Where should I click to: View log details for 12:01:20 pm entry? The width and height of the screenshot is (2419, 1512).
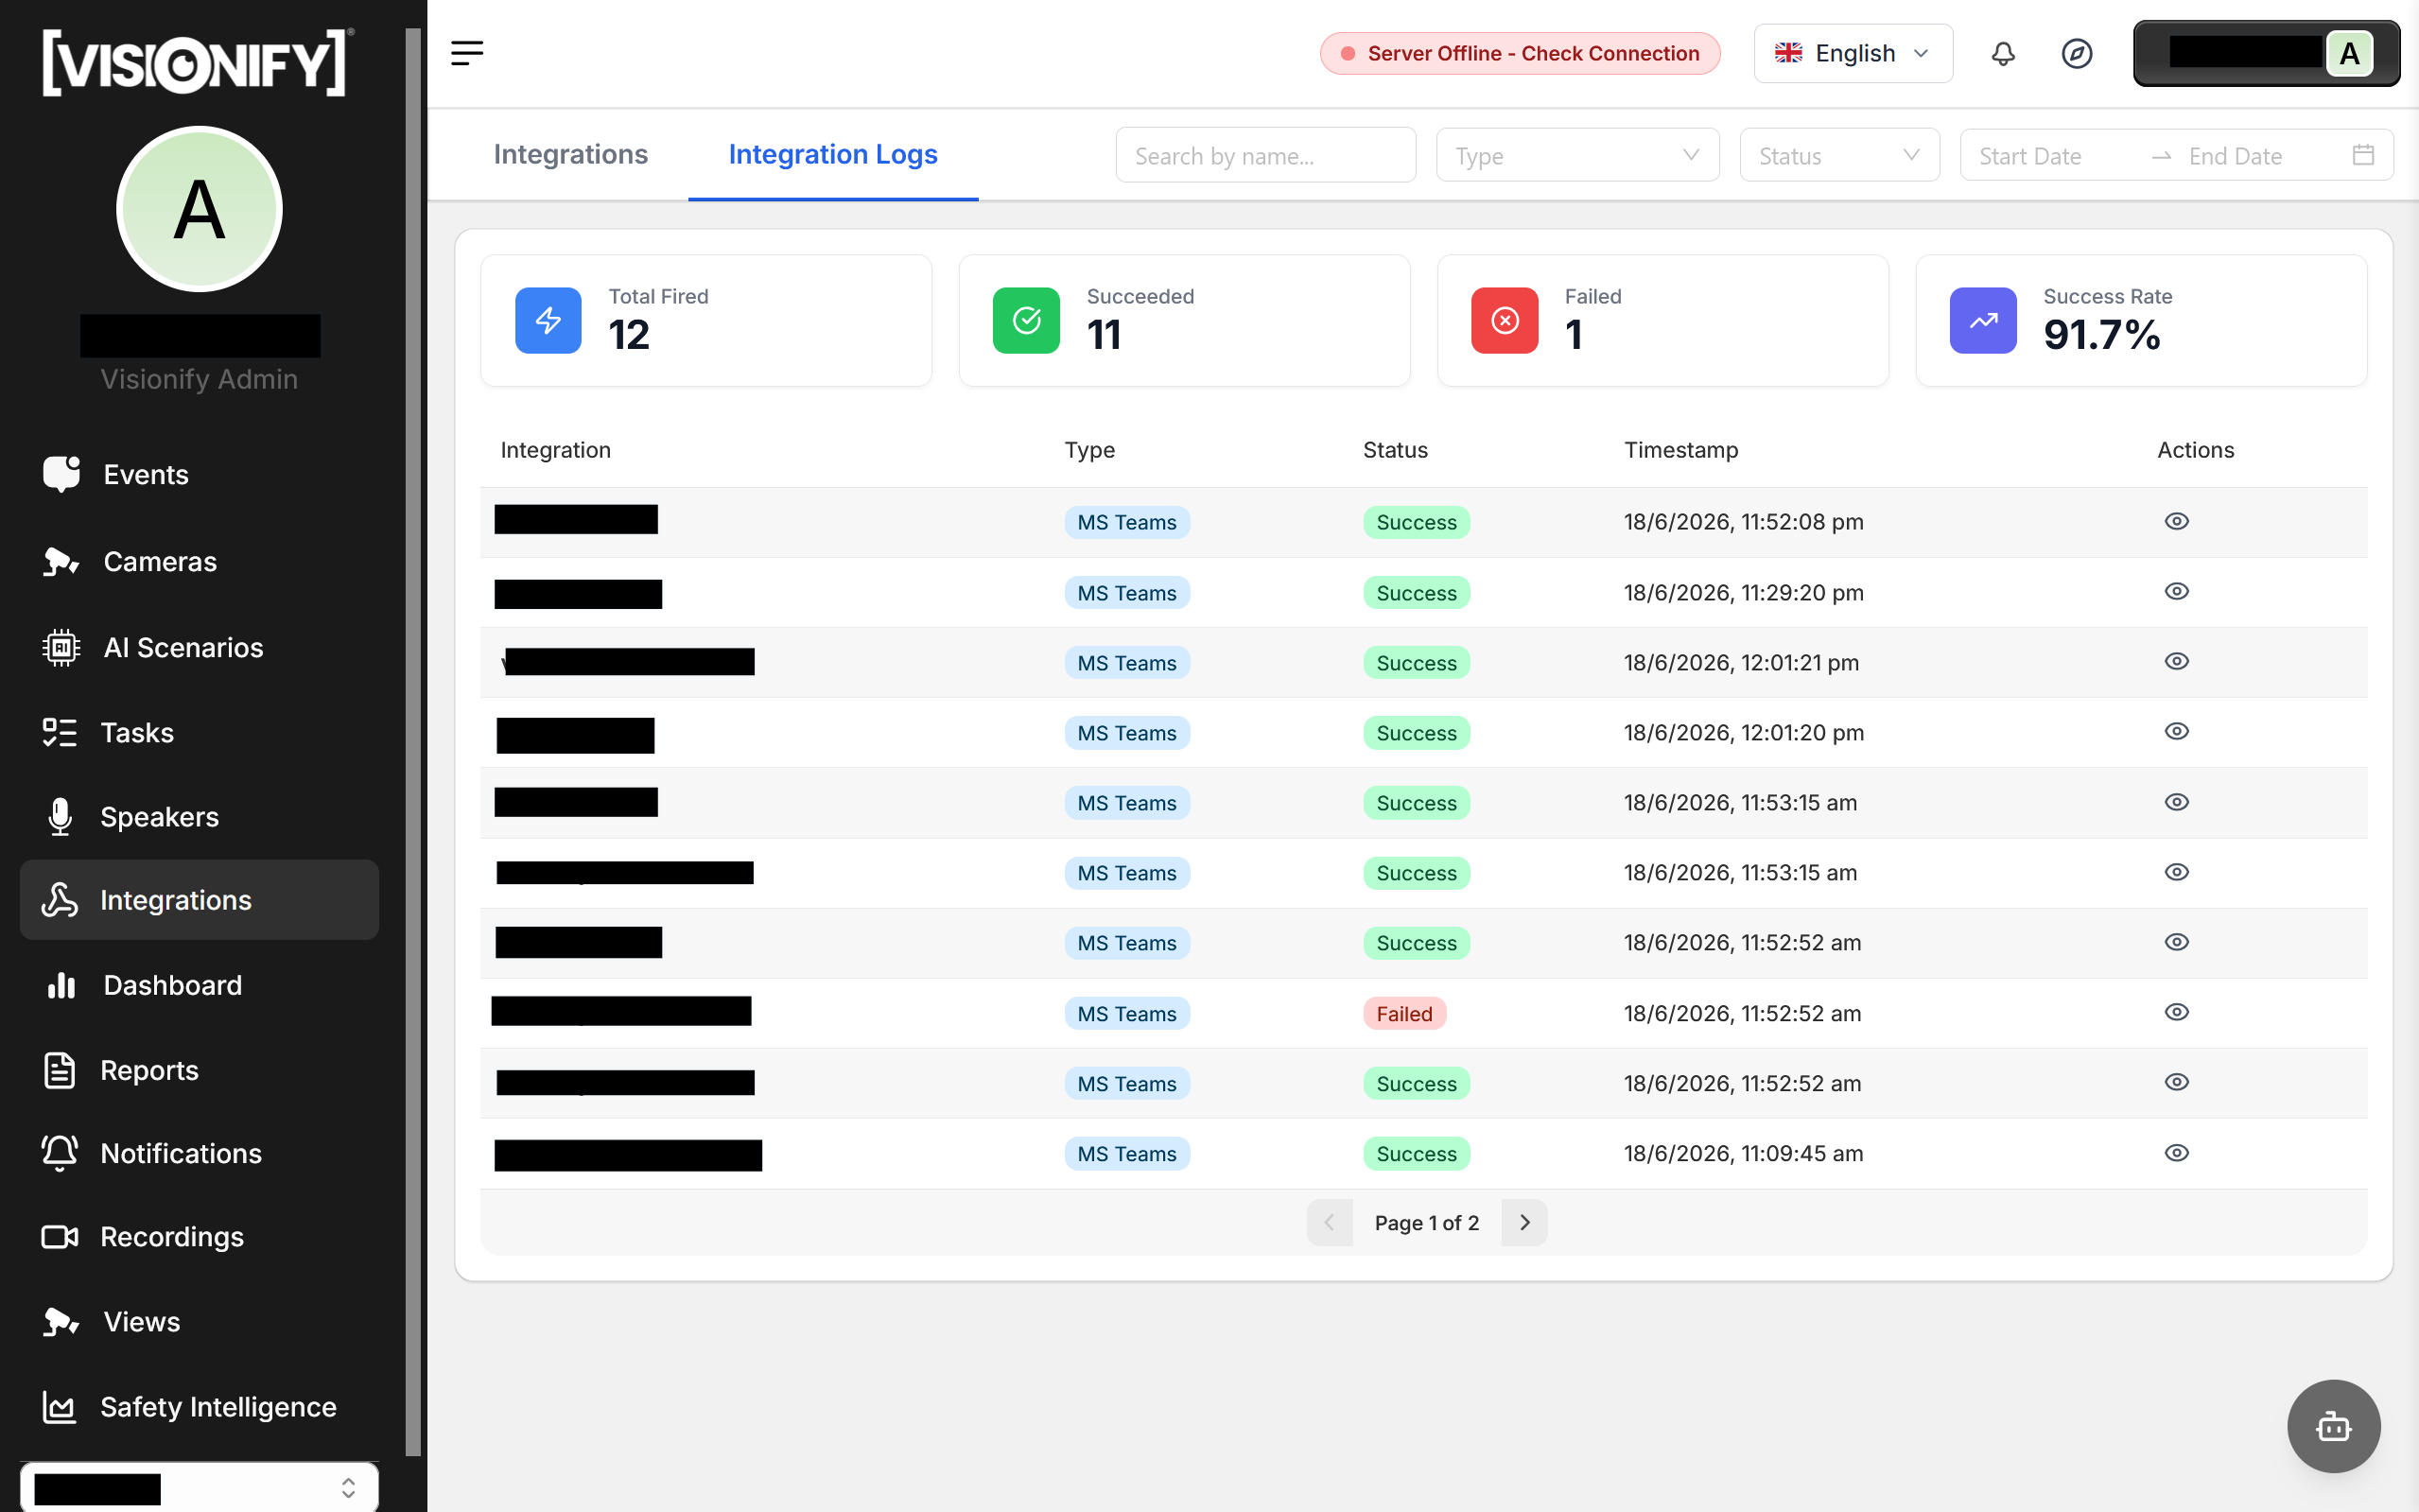click(x=2176, y=731)
